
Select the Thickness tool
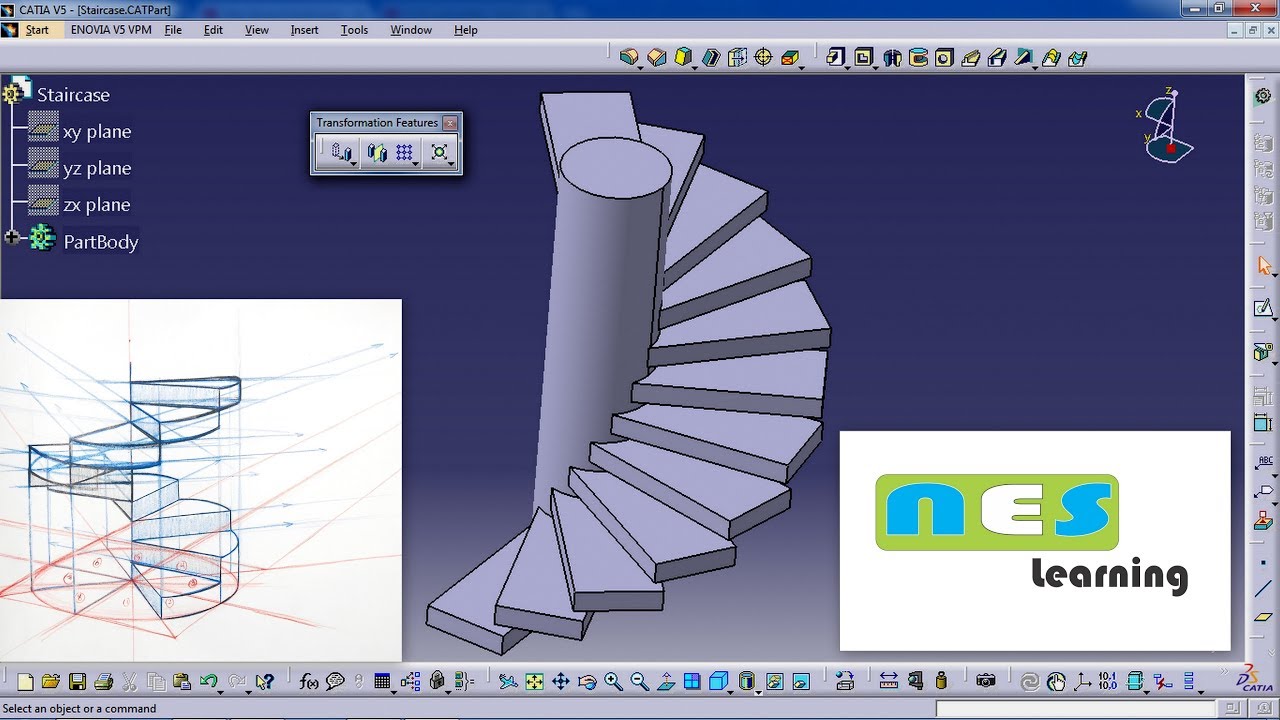coord(737,58)
